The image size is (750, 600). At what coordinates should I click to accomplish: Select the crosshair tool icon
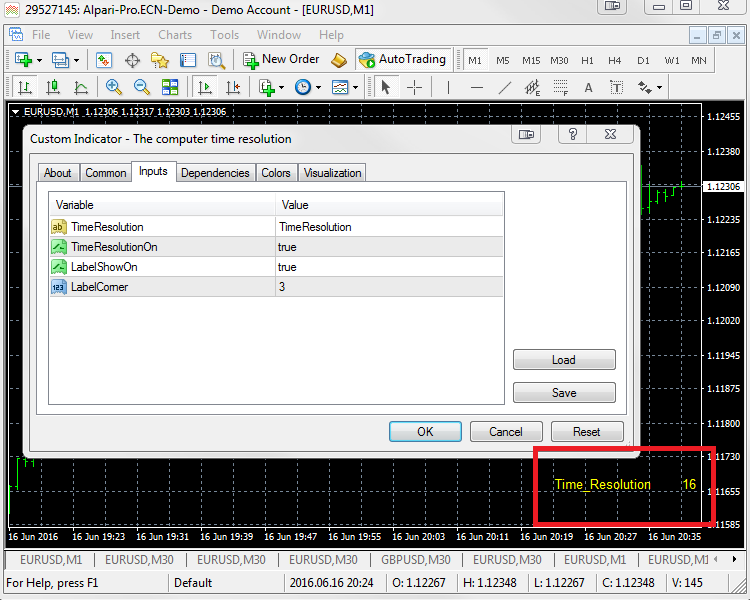(x=414, y=88)
